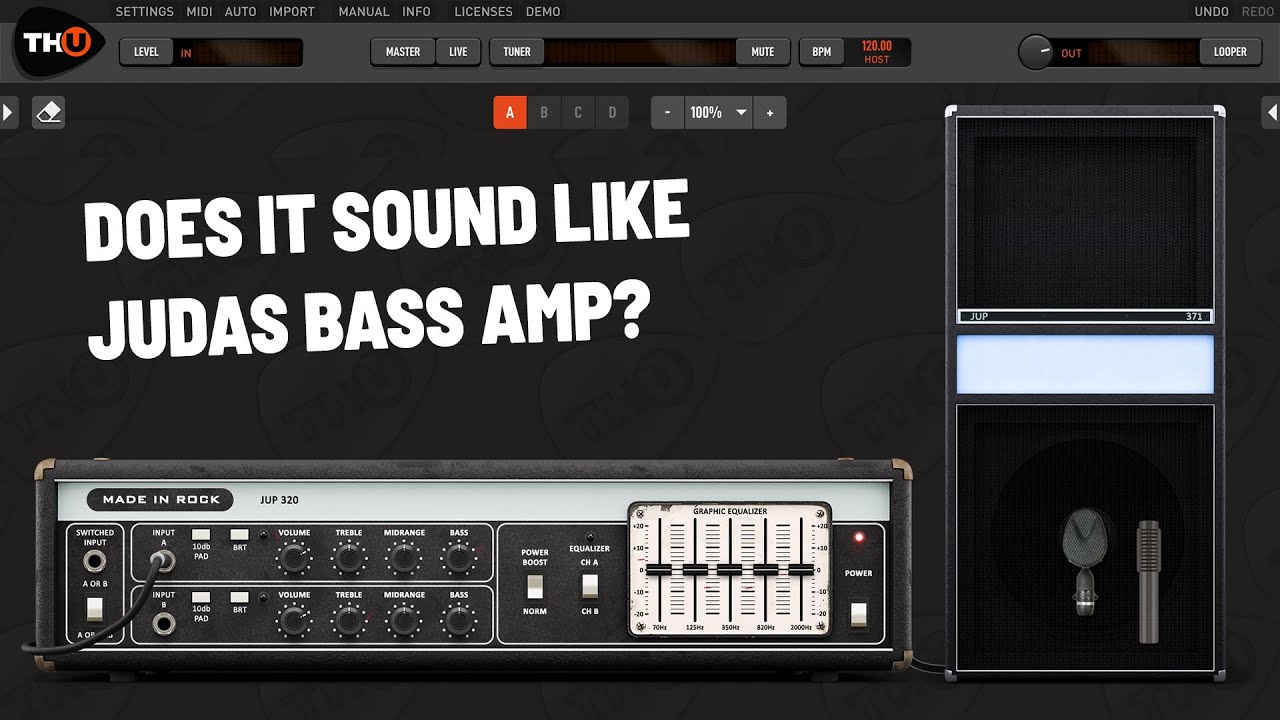1280x720 pixels.
Task: Click the INPUT A jack
Action: [164, 560]
